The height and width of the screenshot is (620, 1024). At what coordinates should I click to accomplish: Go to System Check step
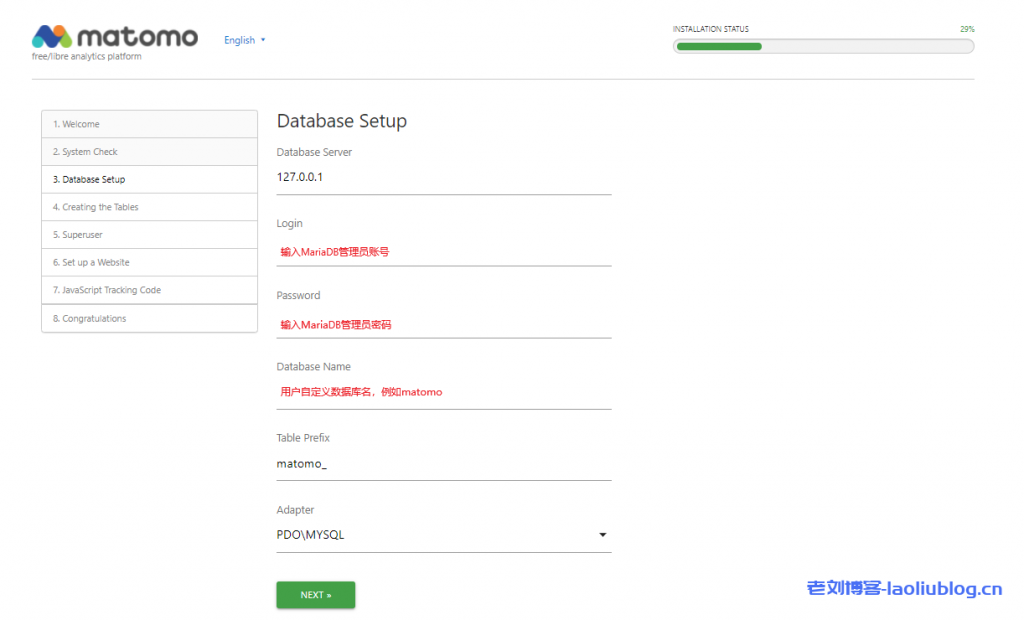tap(149, 152)
